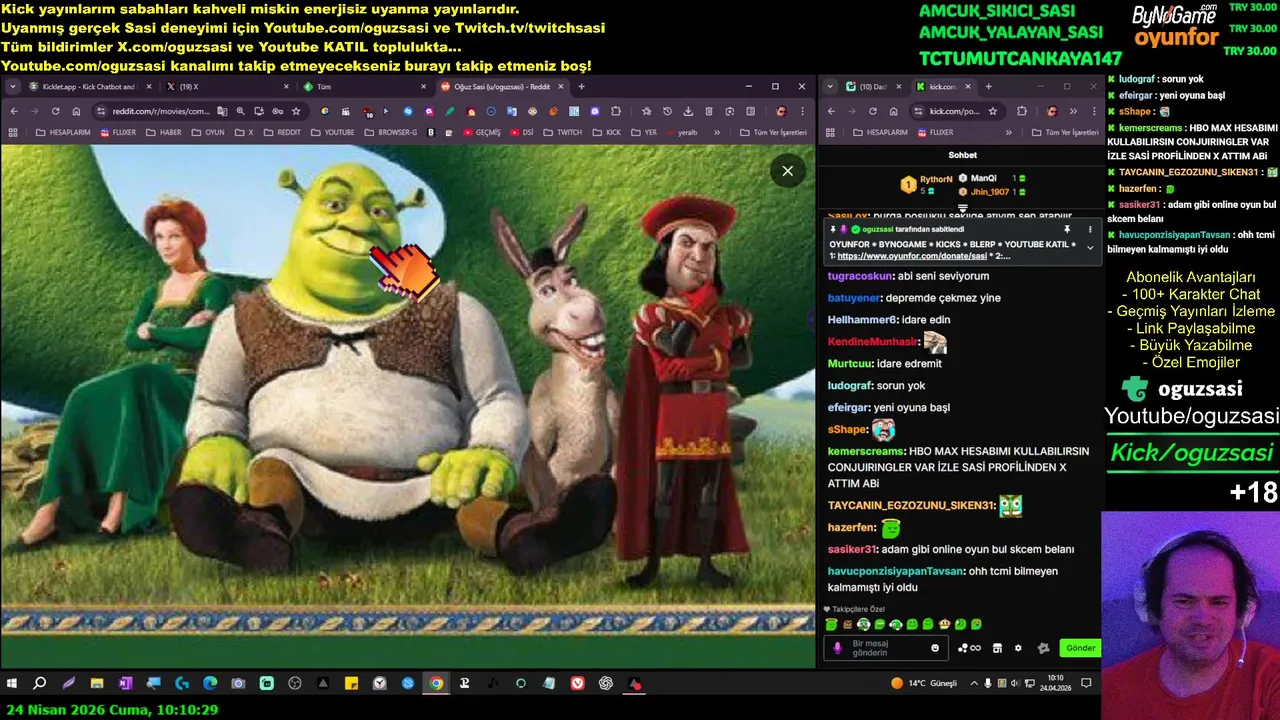The height and width of the screenshot is (720, 1280).
Task: Open the Chrome menu in Reddit window
Action: [802, 111]
